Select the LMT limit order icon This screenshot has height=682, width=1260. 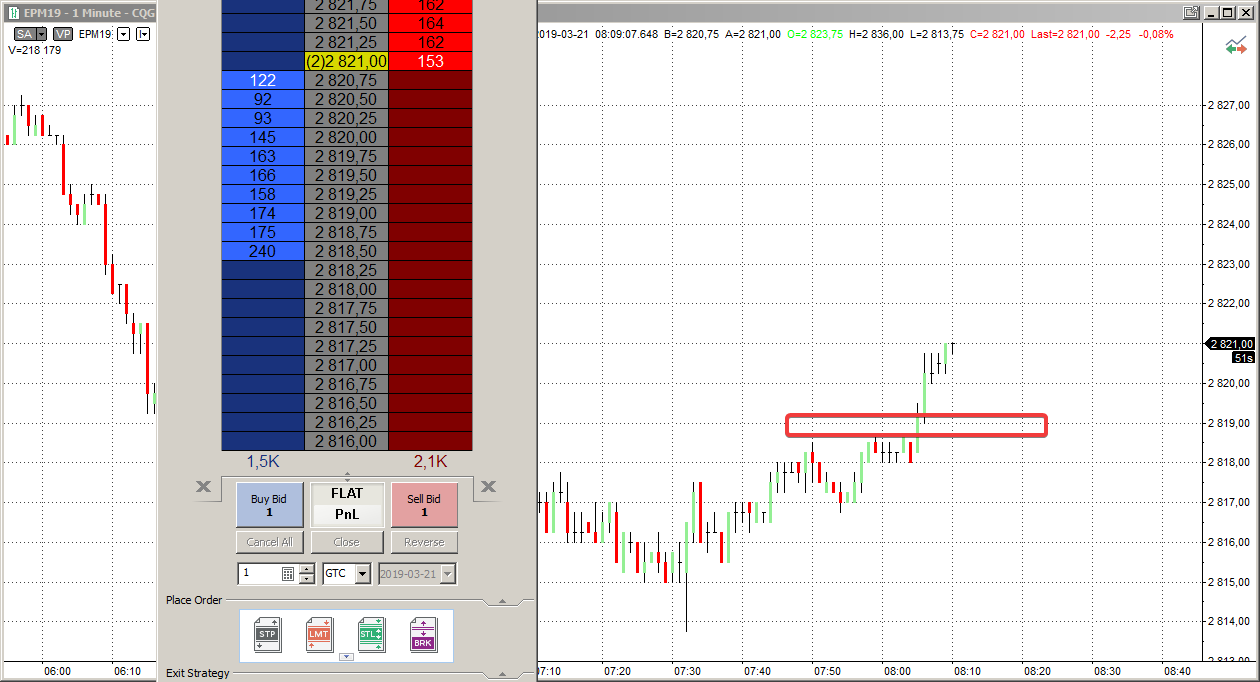(319, 635)
